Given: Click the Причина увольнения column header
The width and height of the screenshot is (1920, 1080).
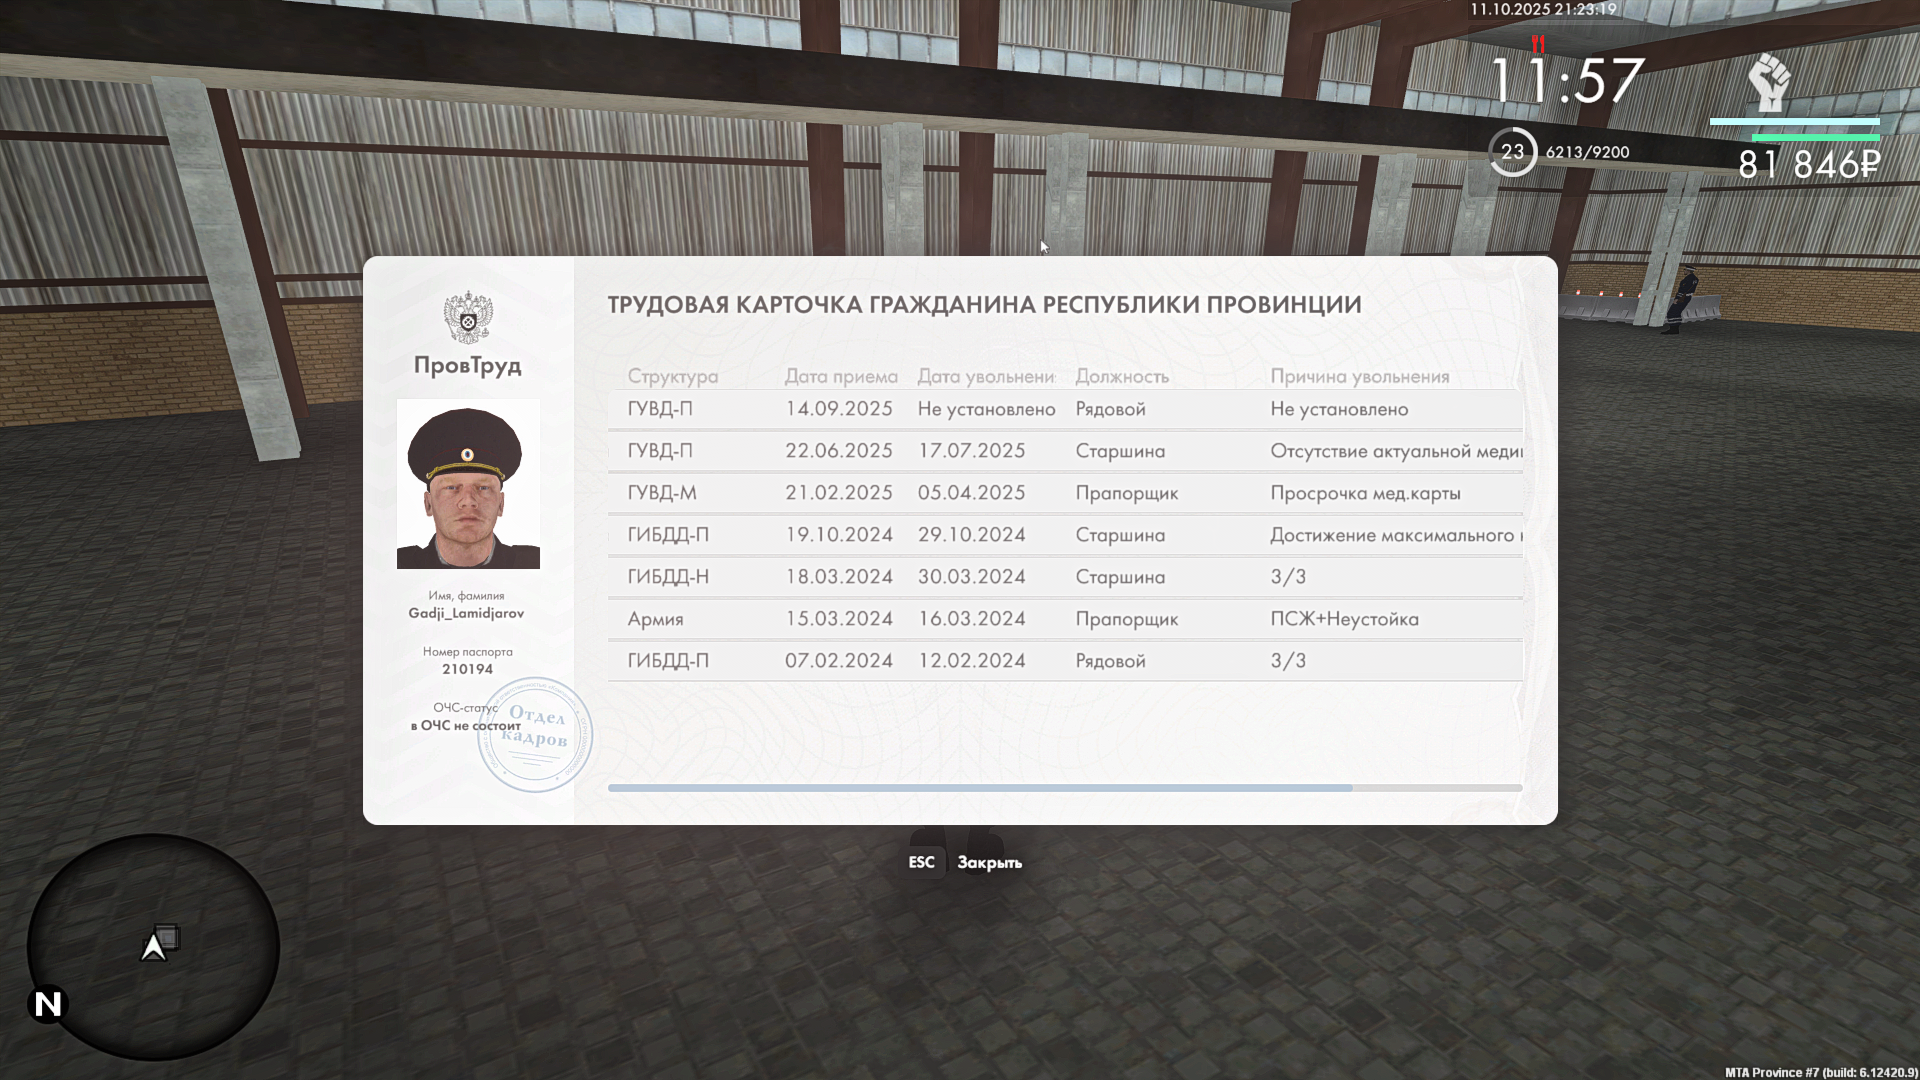Looking at the screenshot, I should [1359, 377].
